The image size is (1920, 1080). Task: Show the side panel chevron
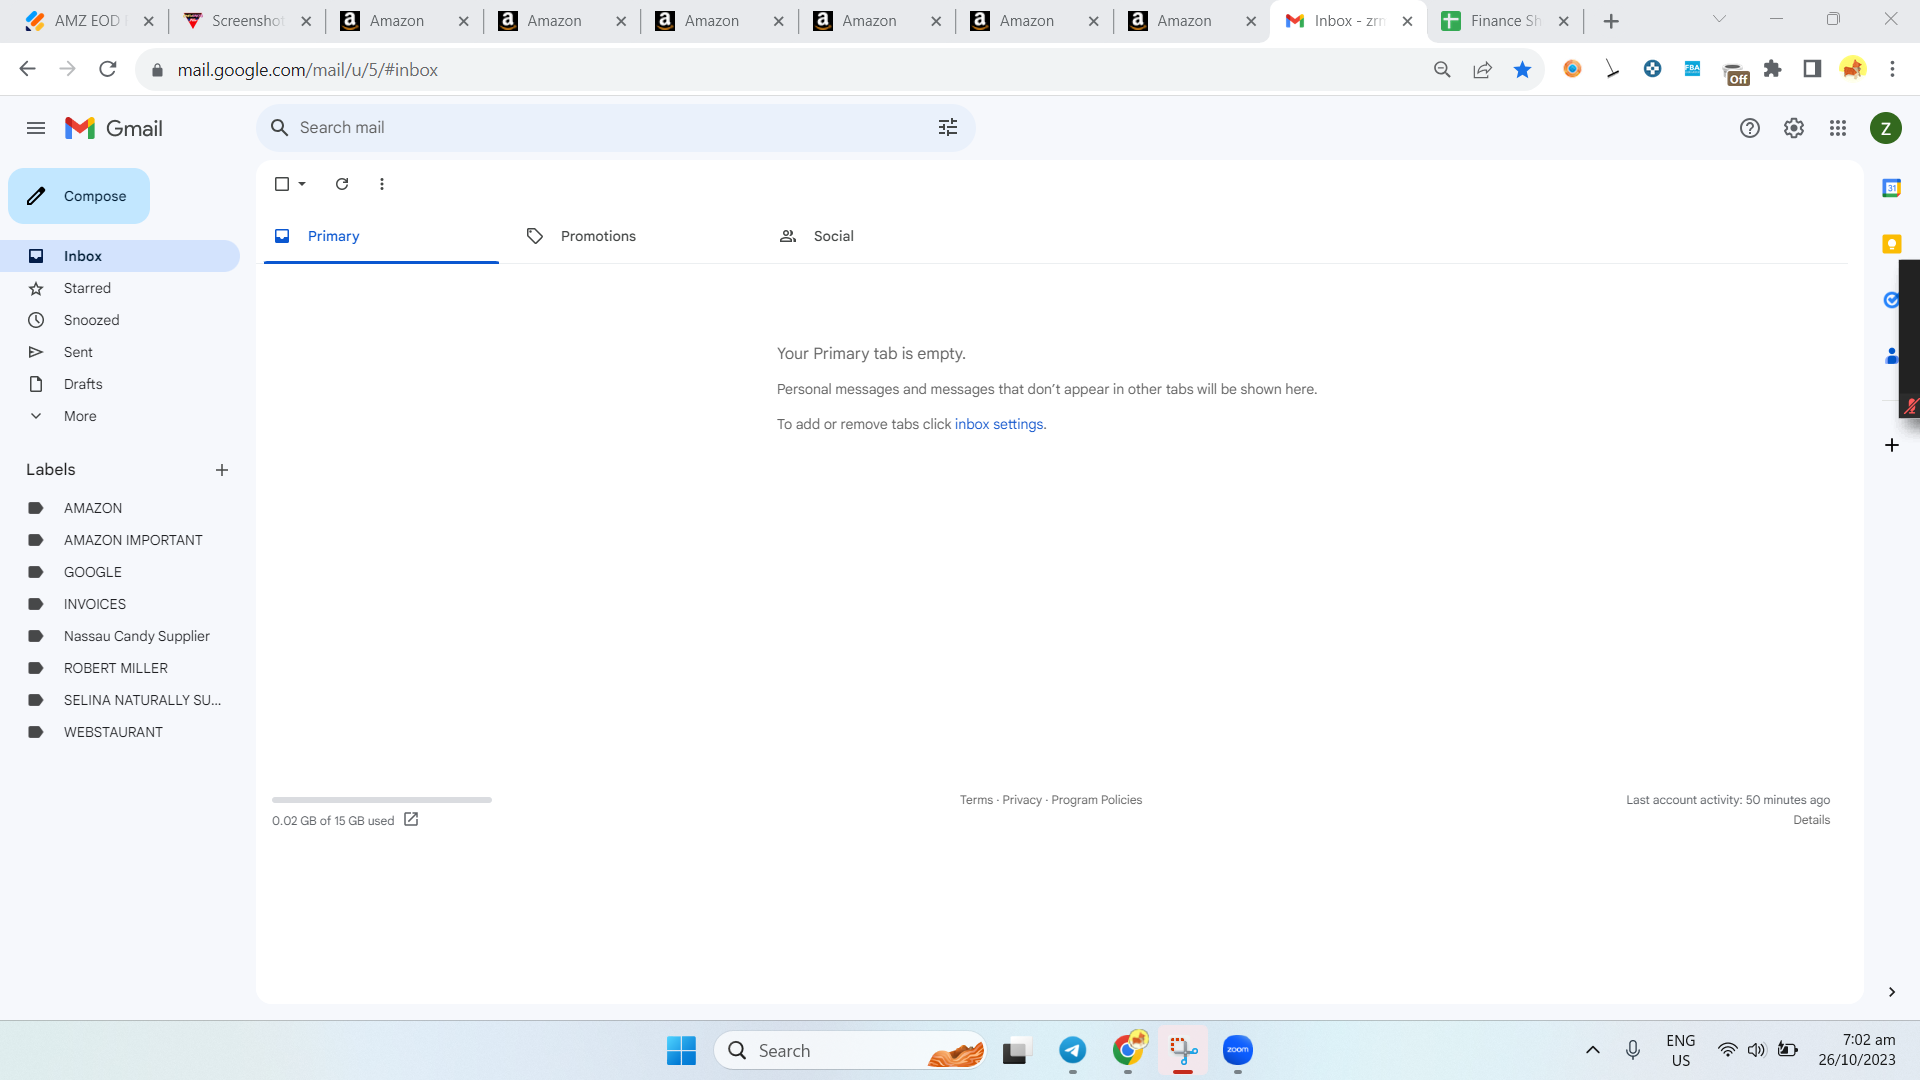1892,992
